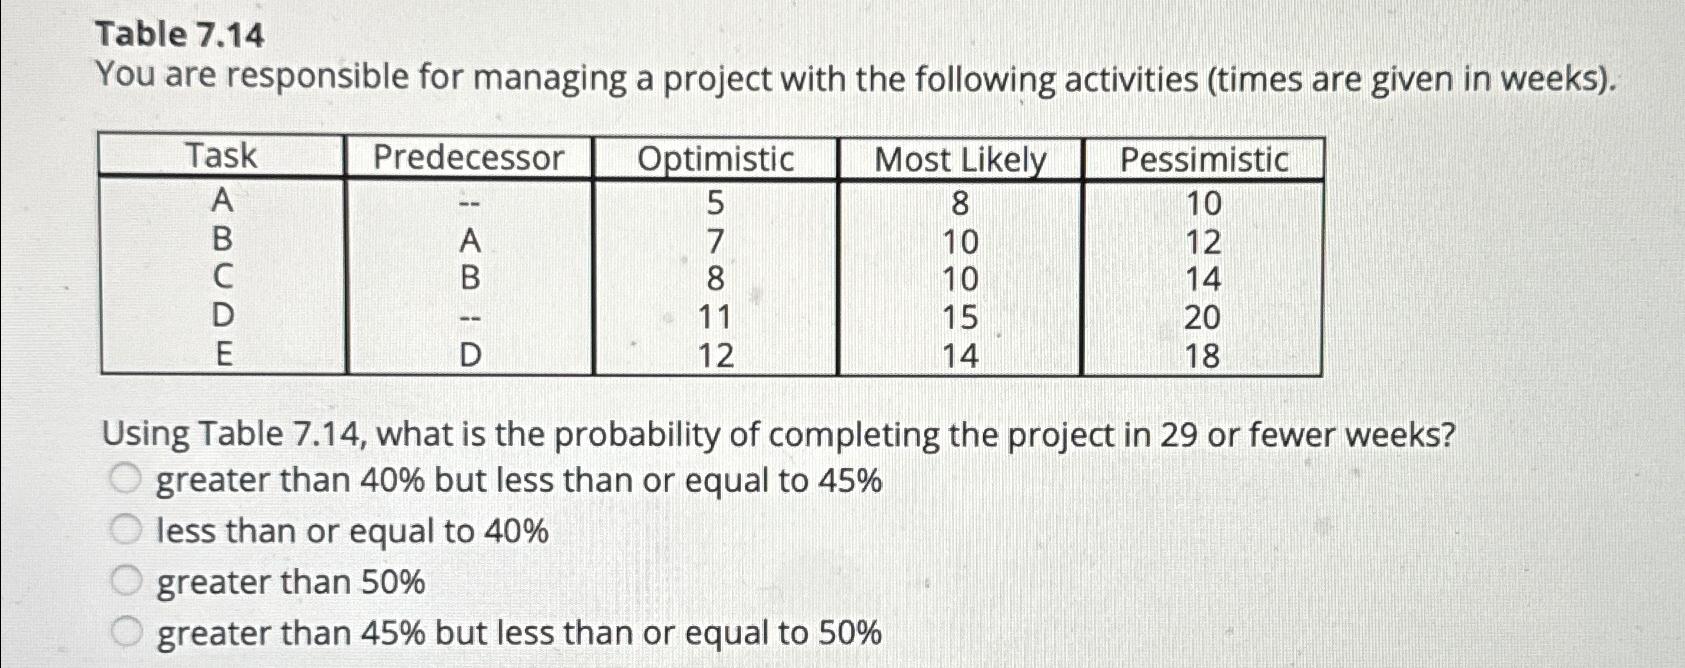Click the most likely value 8 for Task A

[x=960, y=202]
